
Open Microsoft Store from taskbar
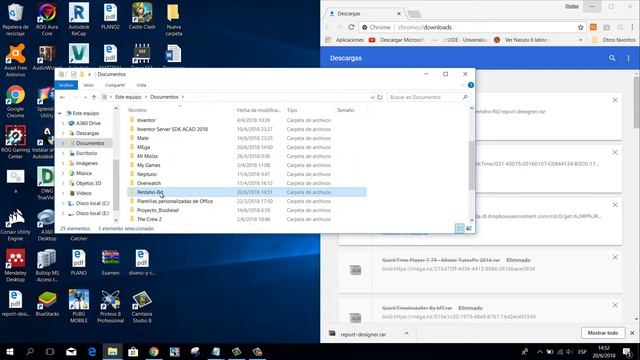(133, 351)
